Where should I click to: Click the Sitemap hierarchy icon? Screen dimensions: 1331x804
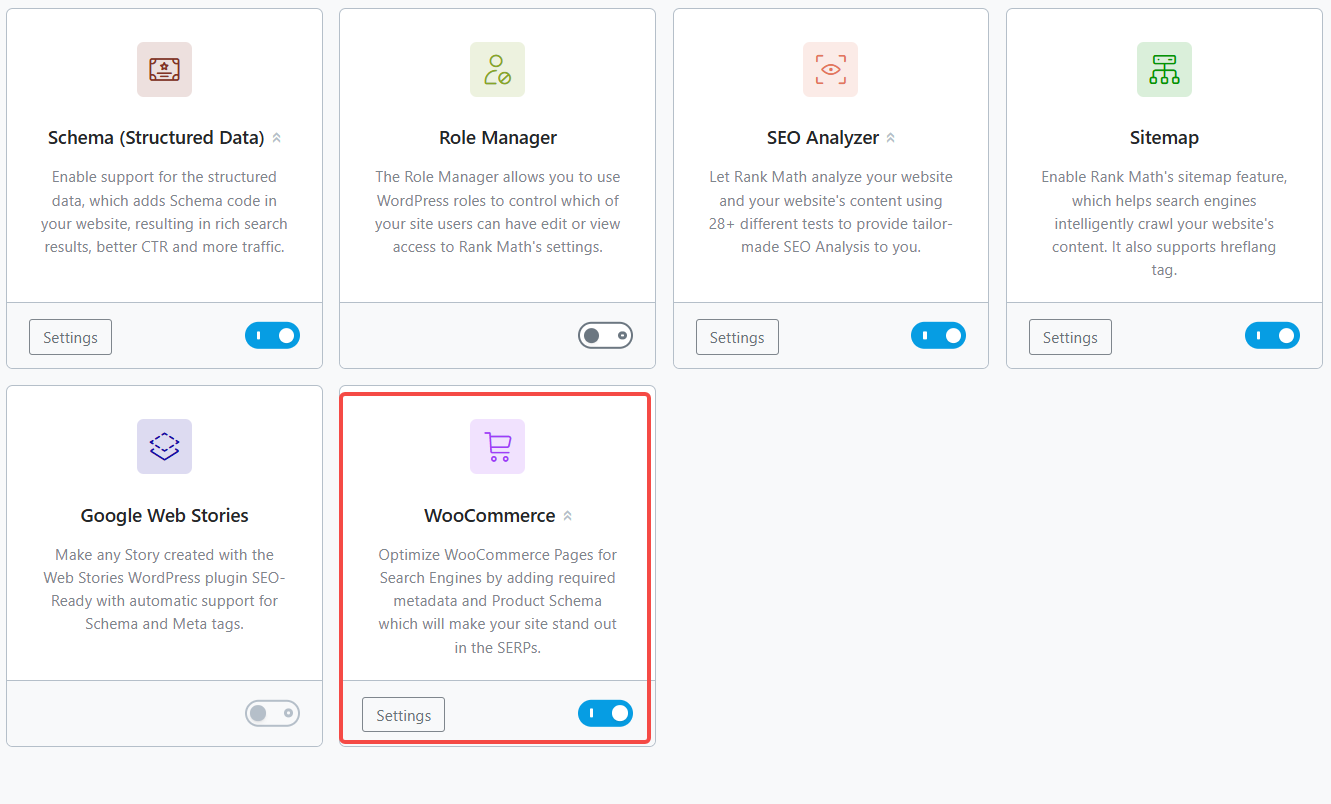coord(1164,69)
